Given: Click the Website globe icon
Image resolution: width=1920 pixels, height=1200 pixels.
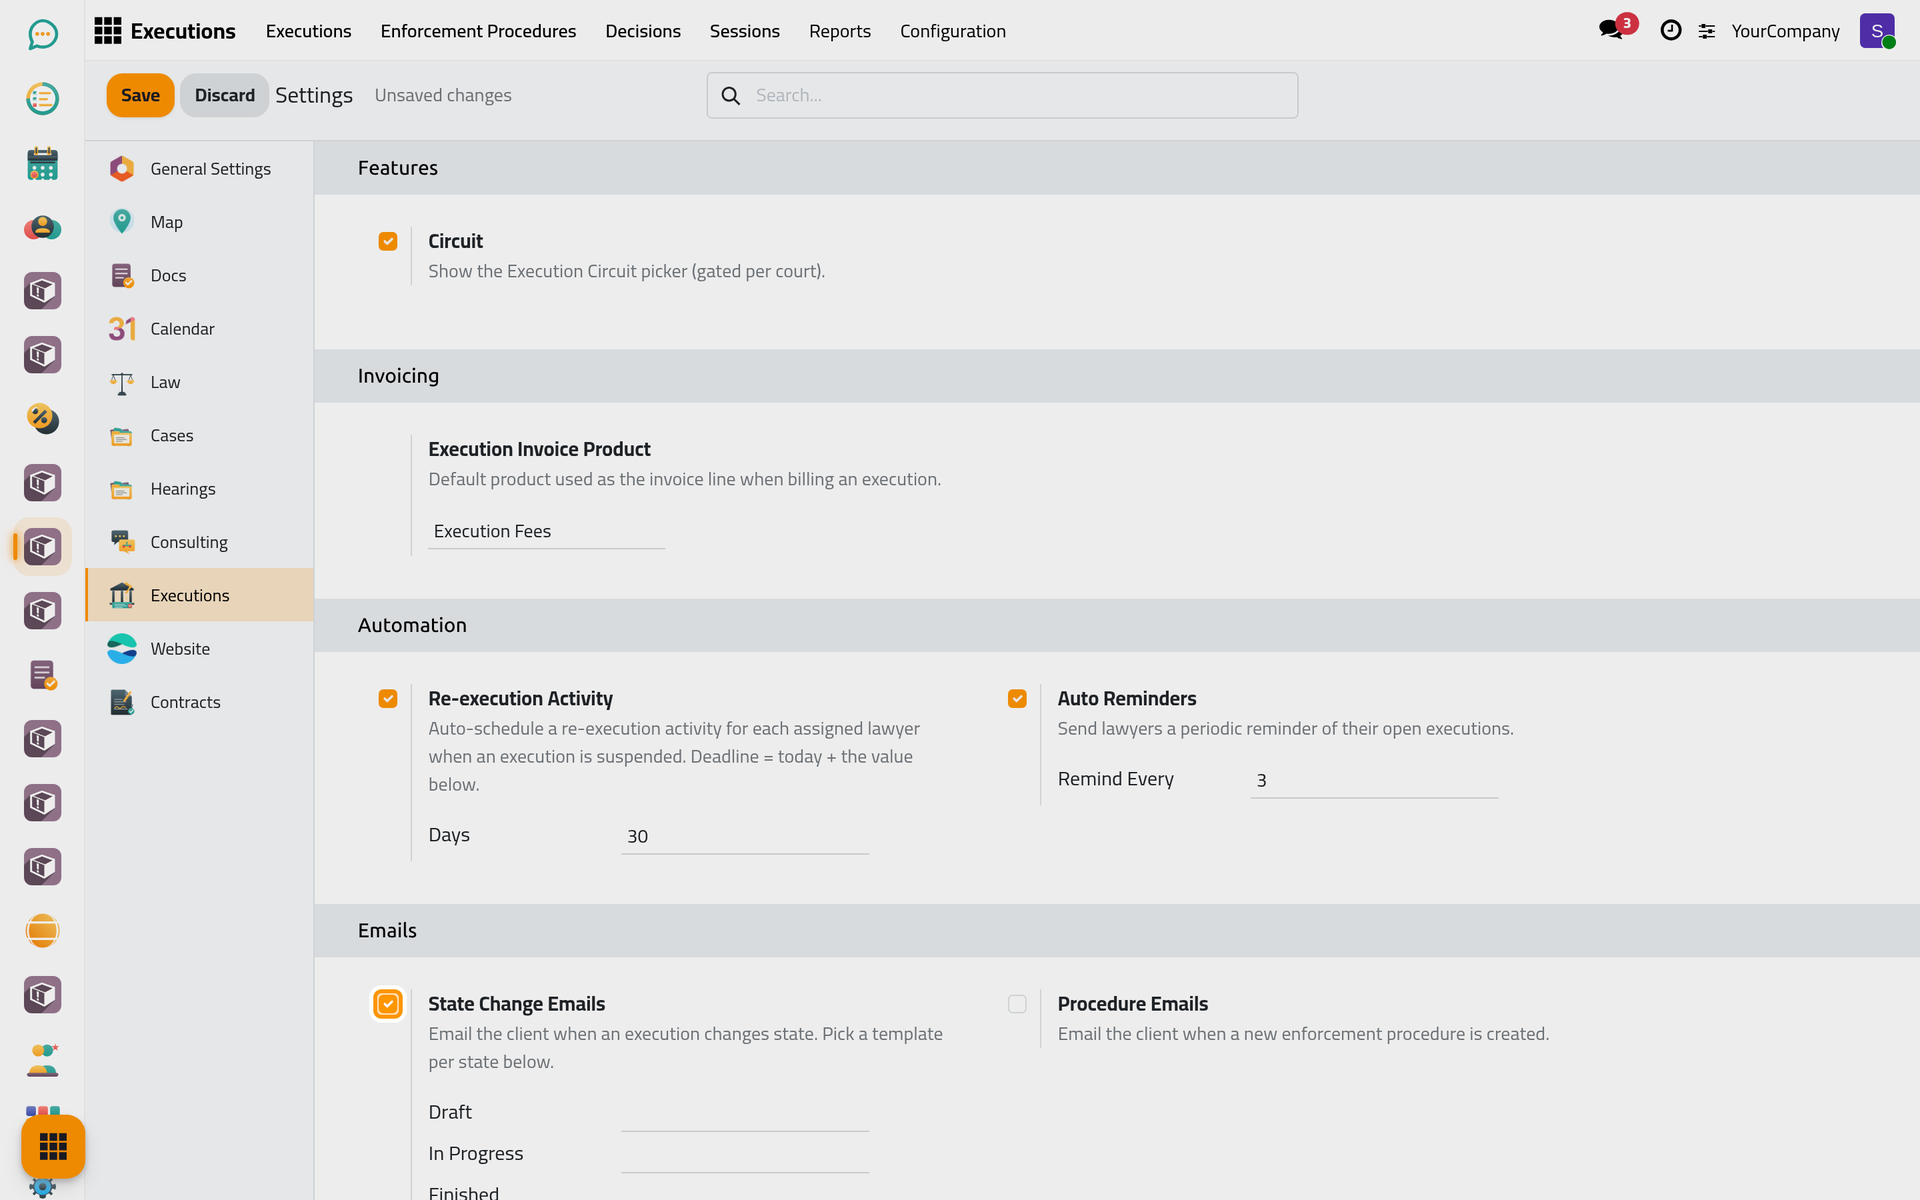Looking at the screenshot, I should pyautogui.click(x=122, y=649).
